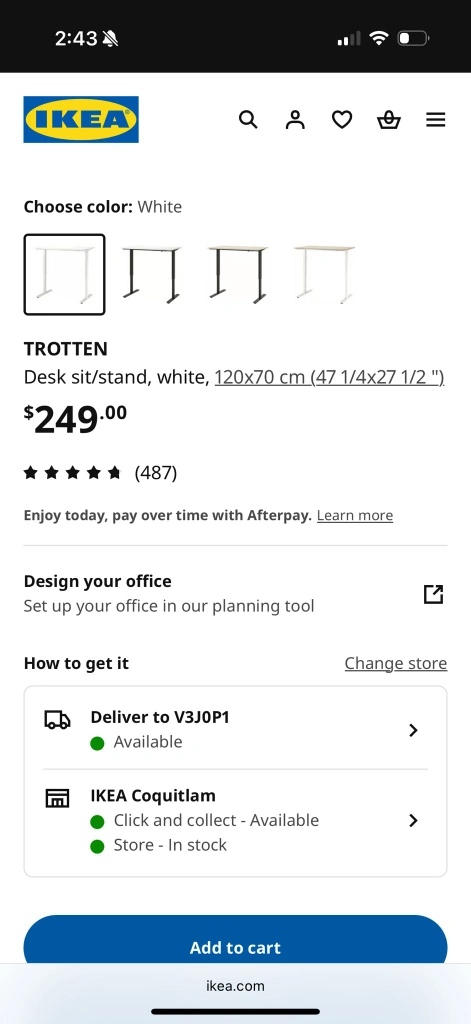Go to IKEA home via logo
The width and height of the screenshot is (471, 1024).
click(x=81, y=120)
